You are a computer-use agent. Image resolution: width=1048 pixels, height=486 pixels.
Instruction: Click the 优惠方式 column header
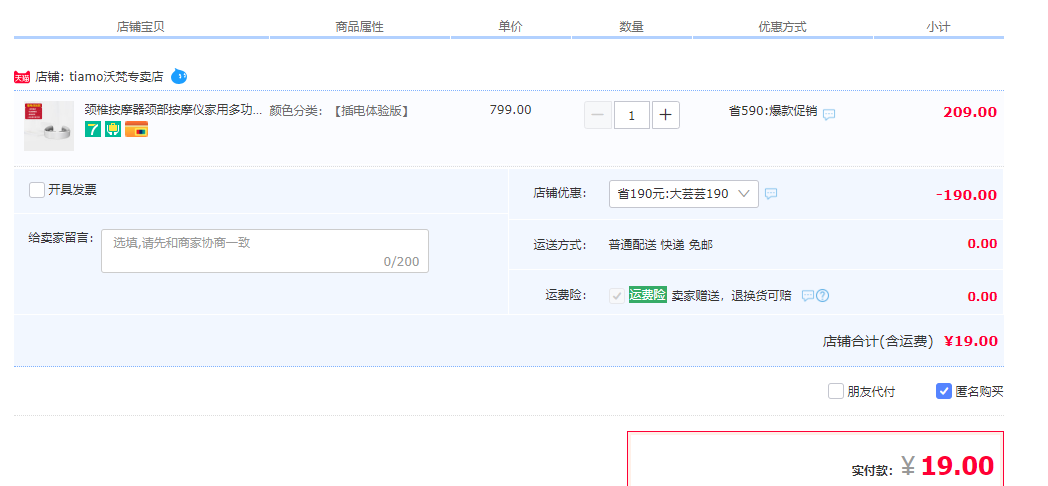coord(783,27)
